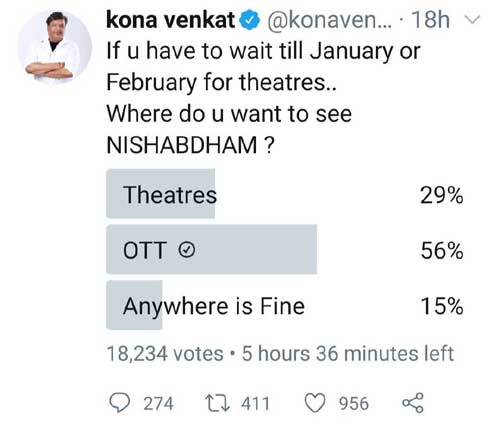
Task: Select the OTT poll option
Action: pos(285,250)
